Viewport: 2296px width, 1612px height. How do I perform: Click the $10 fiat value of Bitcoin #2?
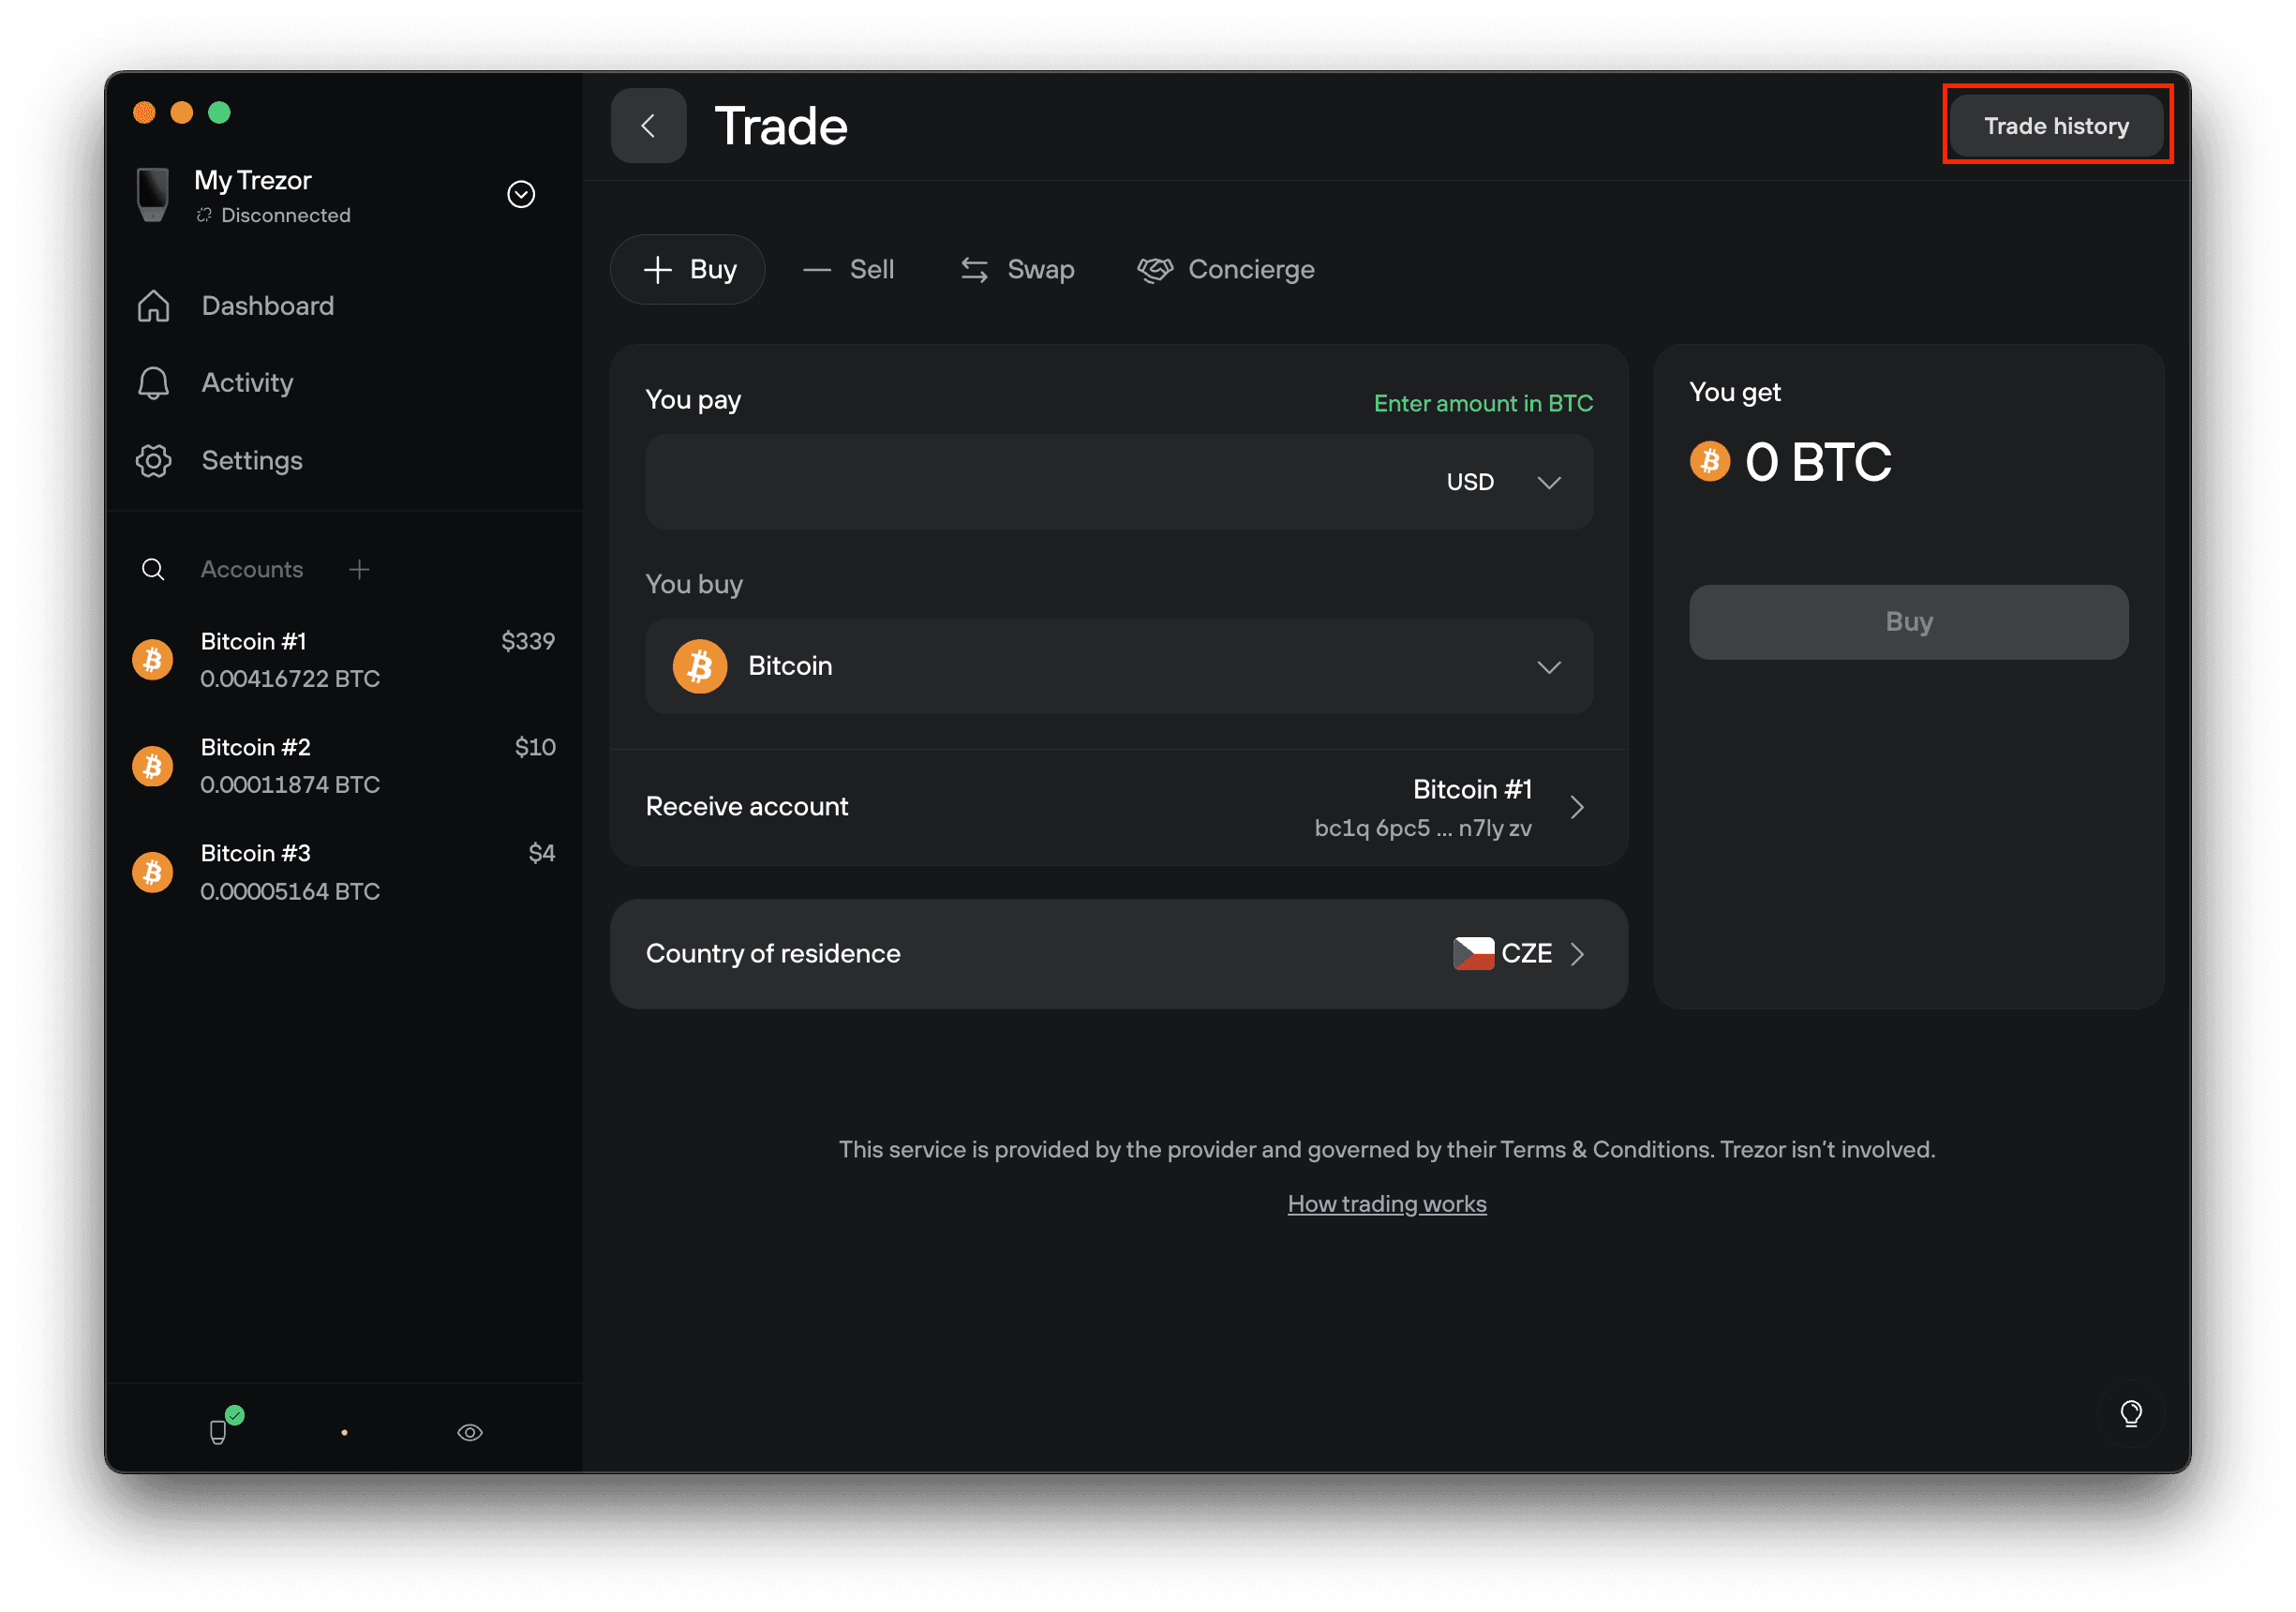click(535, 748)
